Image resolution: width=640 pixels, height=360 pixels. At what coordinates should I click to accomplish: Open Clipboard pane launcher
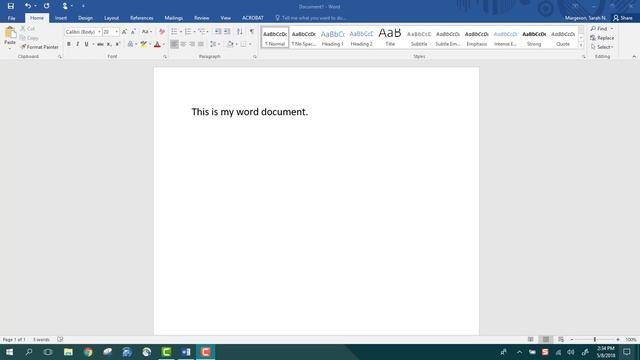click(x=60, y=57)
